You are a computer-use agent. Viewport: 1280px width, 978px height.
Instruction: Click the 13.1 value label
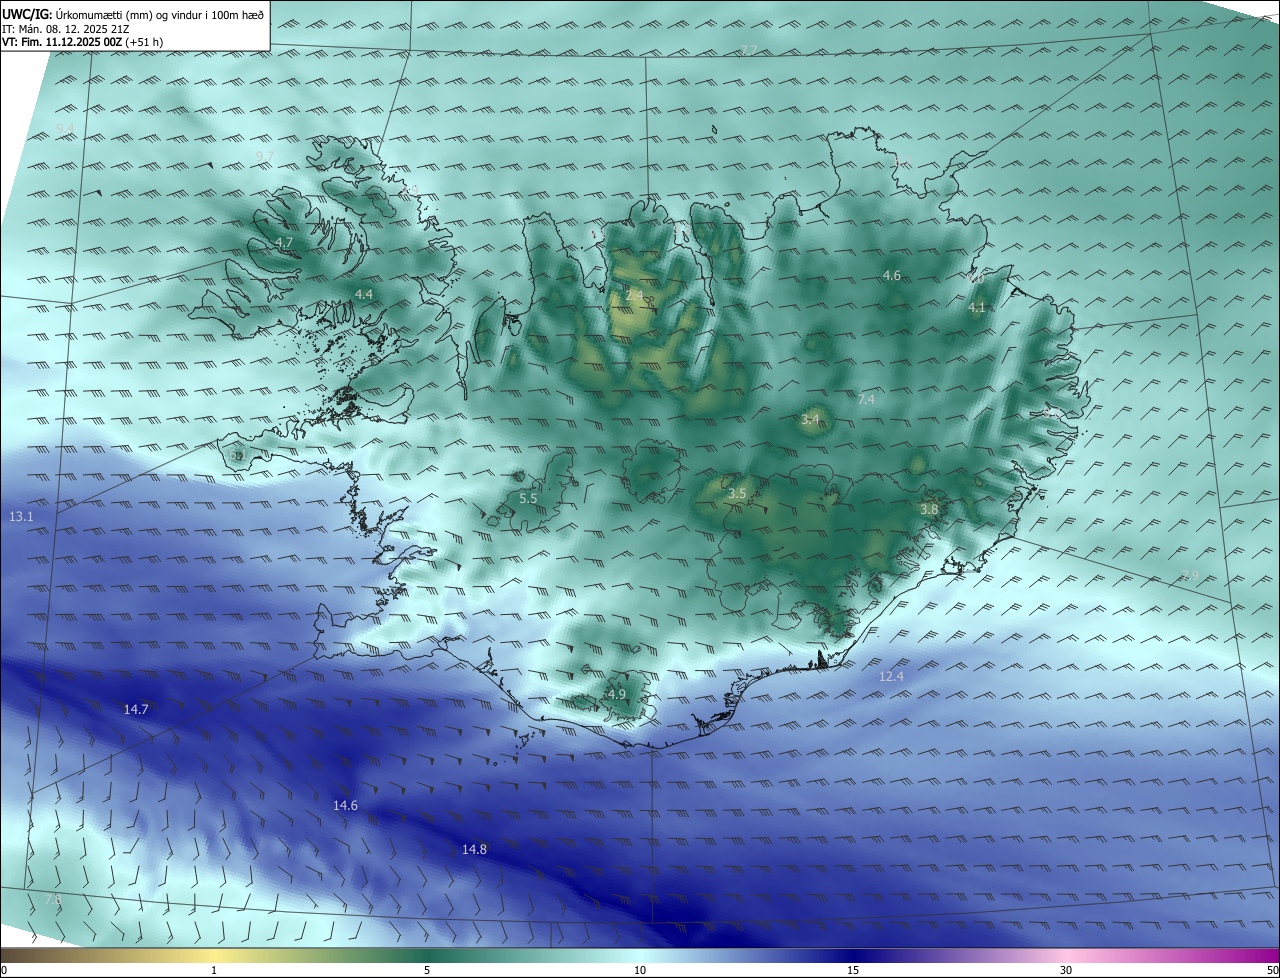tap(21, 517)
